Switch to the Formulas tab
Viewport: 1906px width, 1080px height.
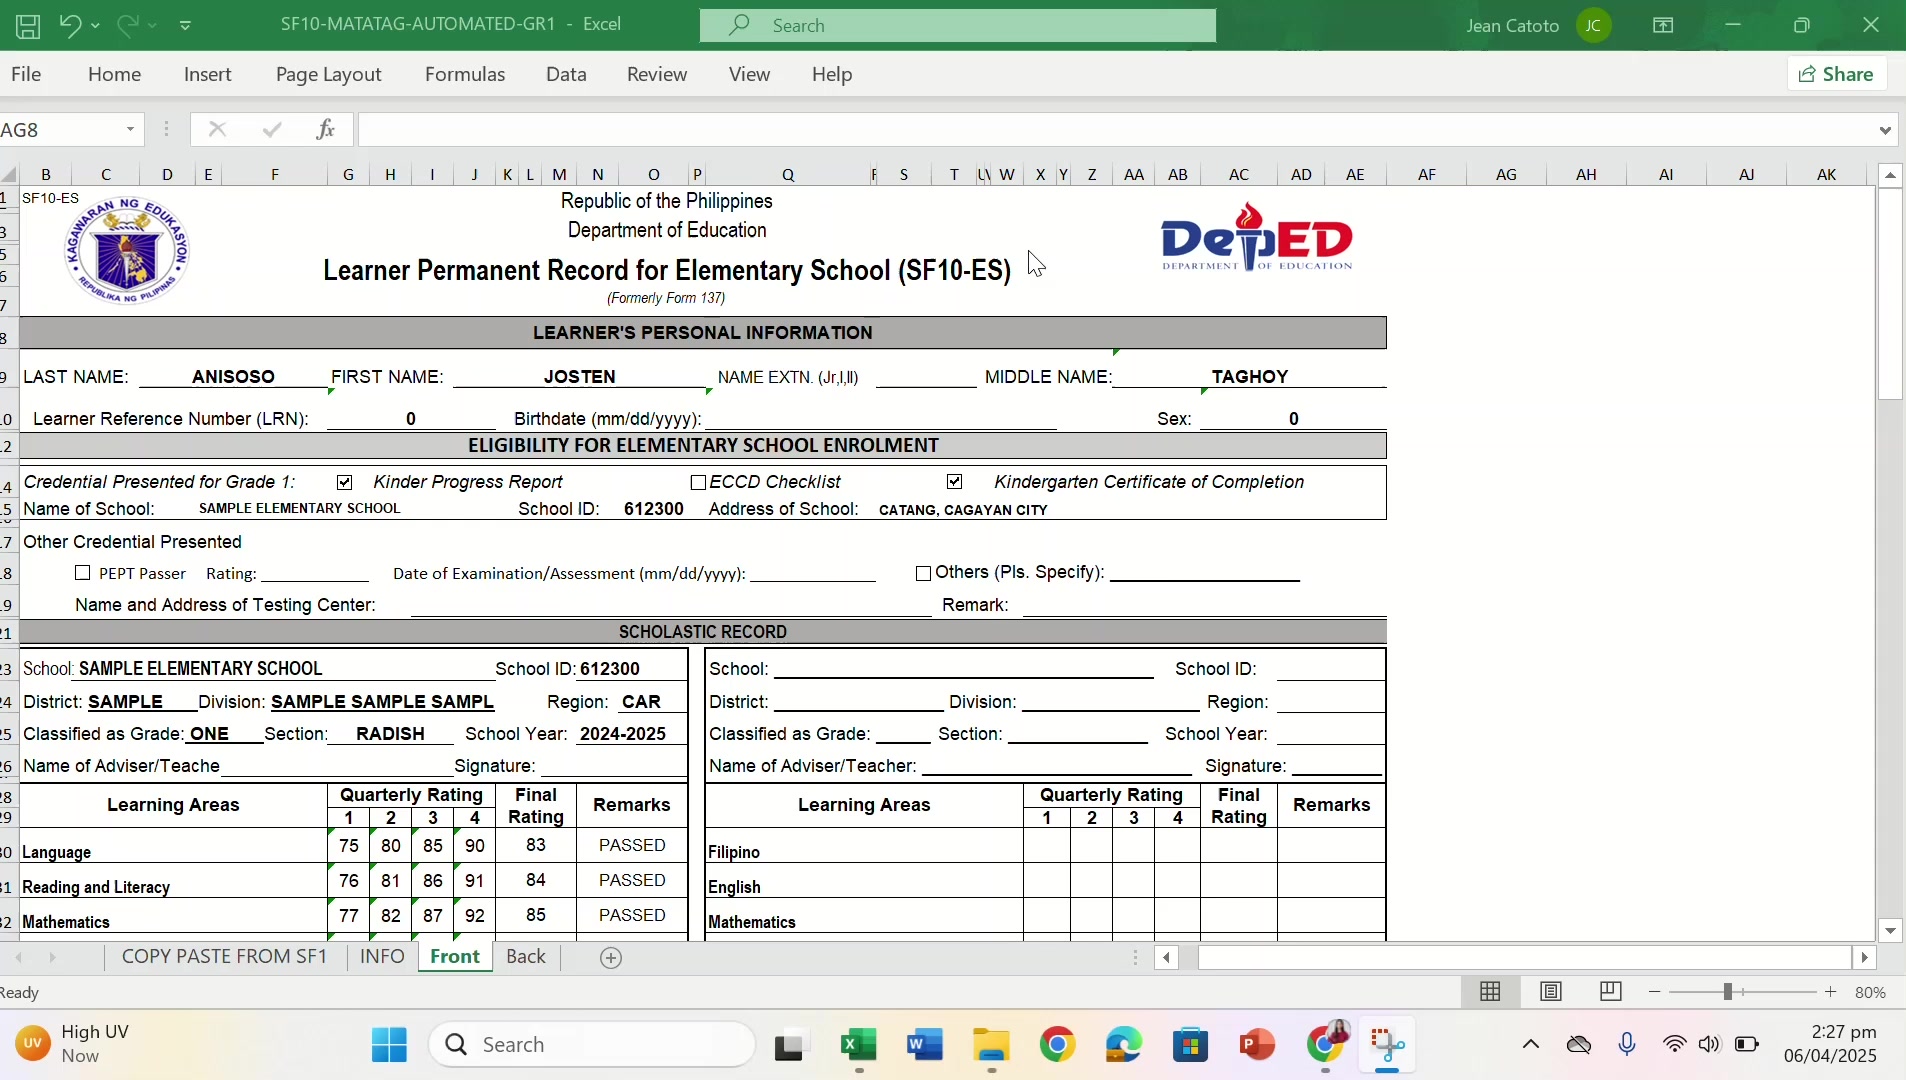click(465, 74)
